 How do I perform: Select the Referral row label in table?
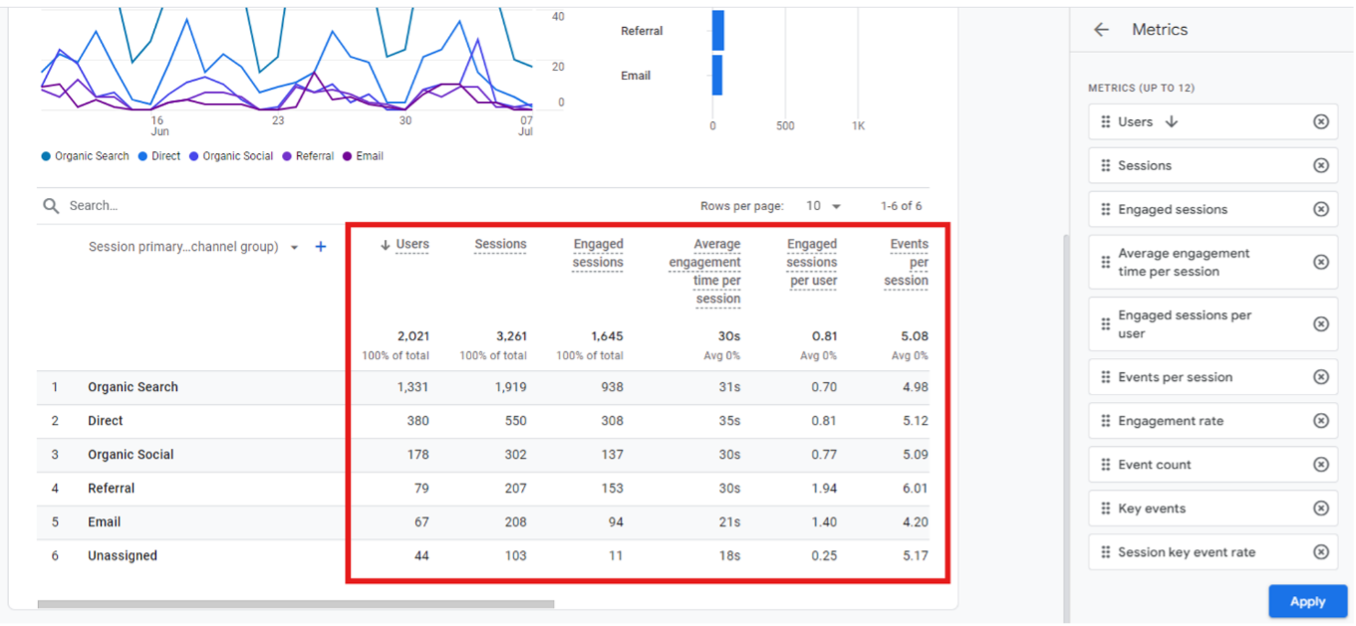[111, 489]
